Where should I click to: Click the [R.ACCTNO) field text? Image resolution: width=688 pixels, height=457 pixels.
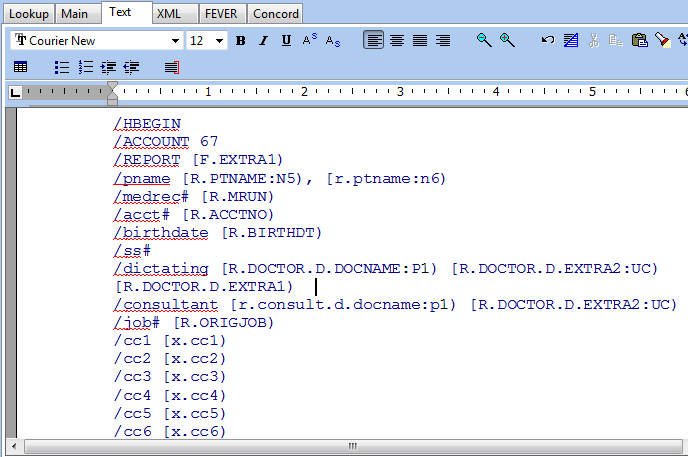[228, 214]
